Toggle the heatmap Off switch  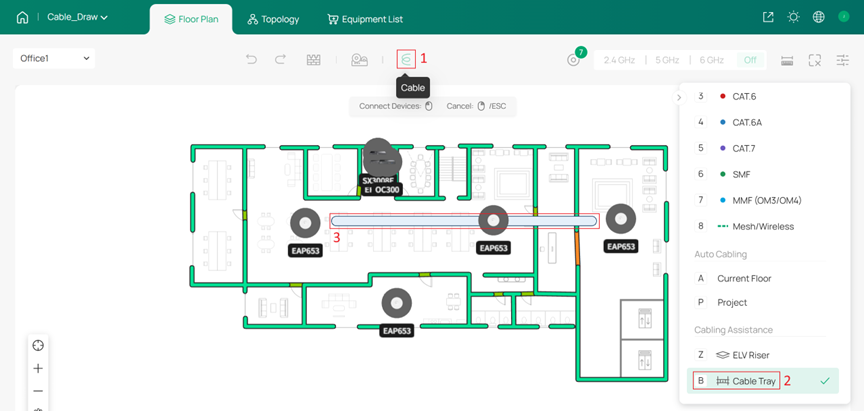[750, 60]
